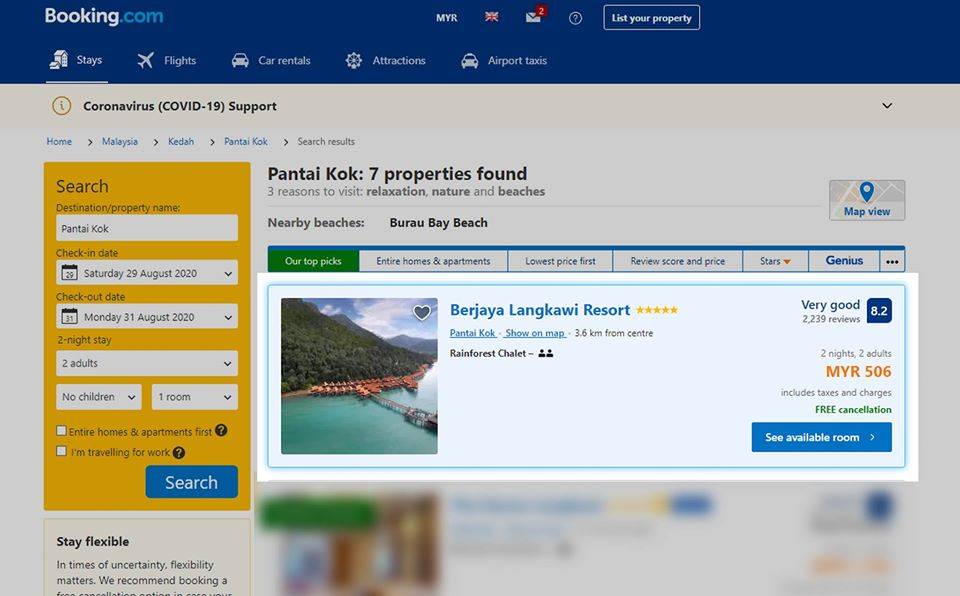Enable I'm travelling for work checkbox
The image size is (960, 596).
(x=61, y=451)
